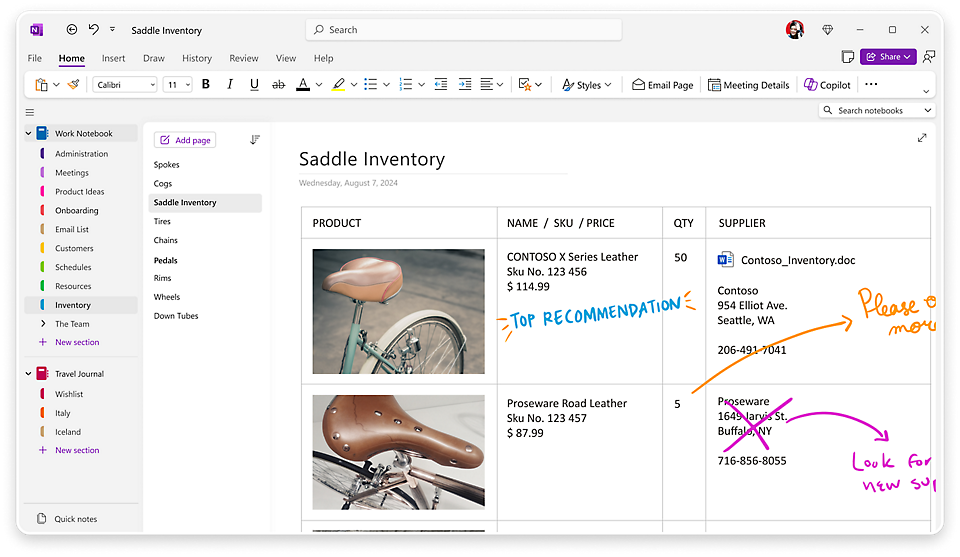Open the Insert ribbon tab
Viewport: 960px width, 557px height.
pyautogui.click(x=113, y=58)
